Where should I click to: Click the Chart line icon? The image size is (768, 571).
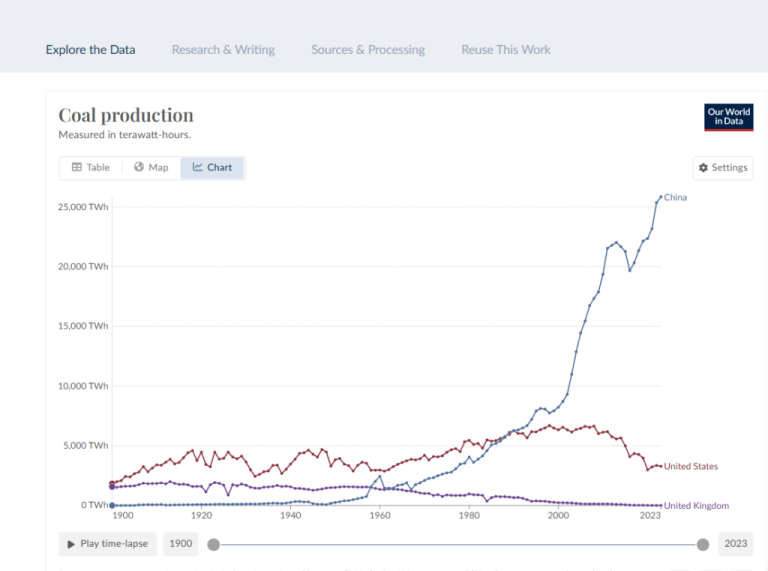pyautogui.click(x=197, y=167)
